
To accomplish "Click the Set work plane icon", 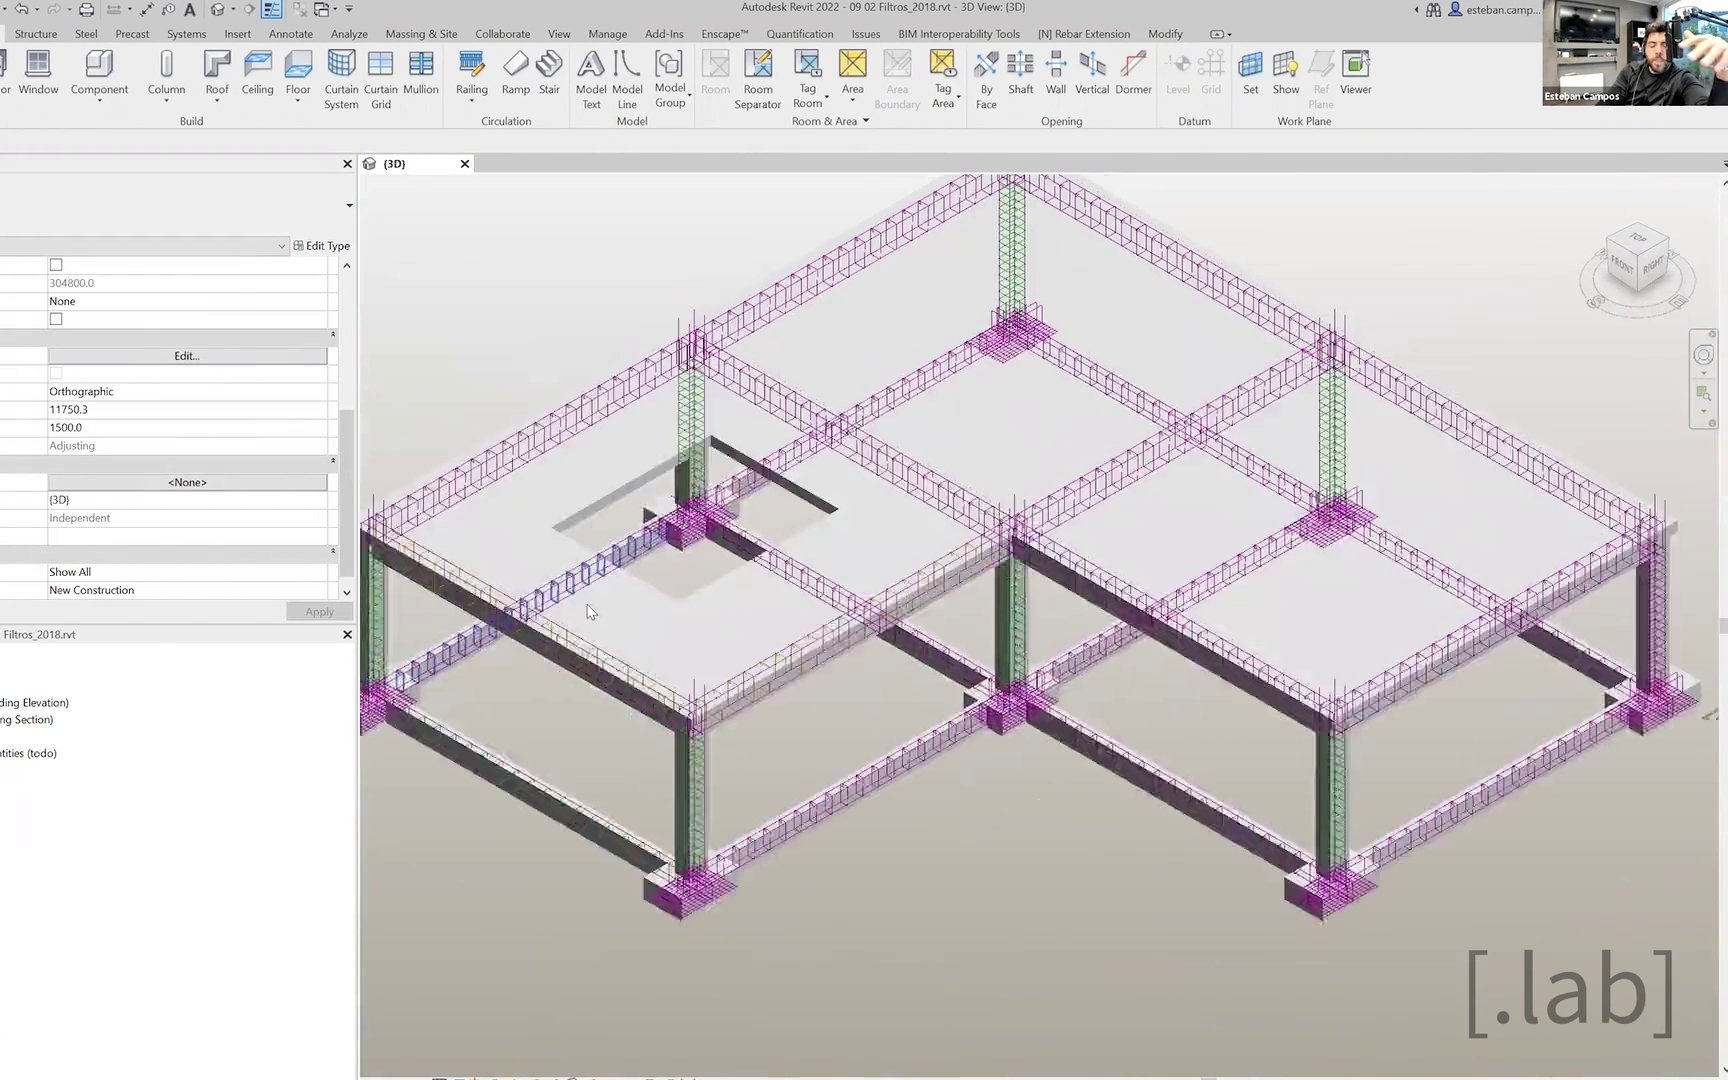I will click(x=1250, y=73).
